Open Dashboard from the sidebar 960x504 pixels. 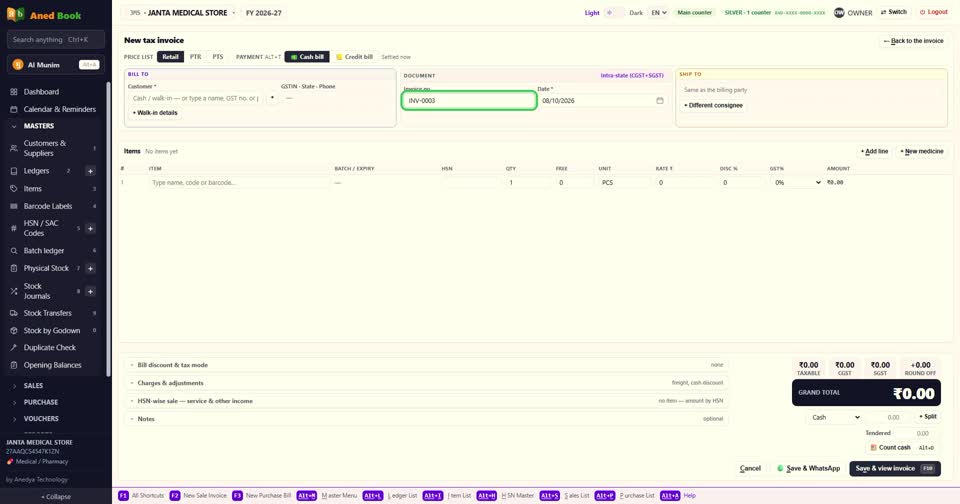pos(41,92)
